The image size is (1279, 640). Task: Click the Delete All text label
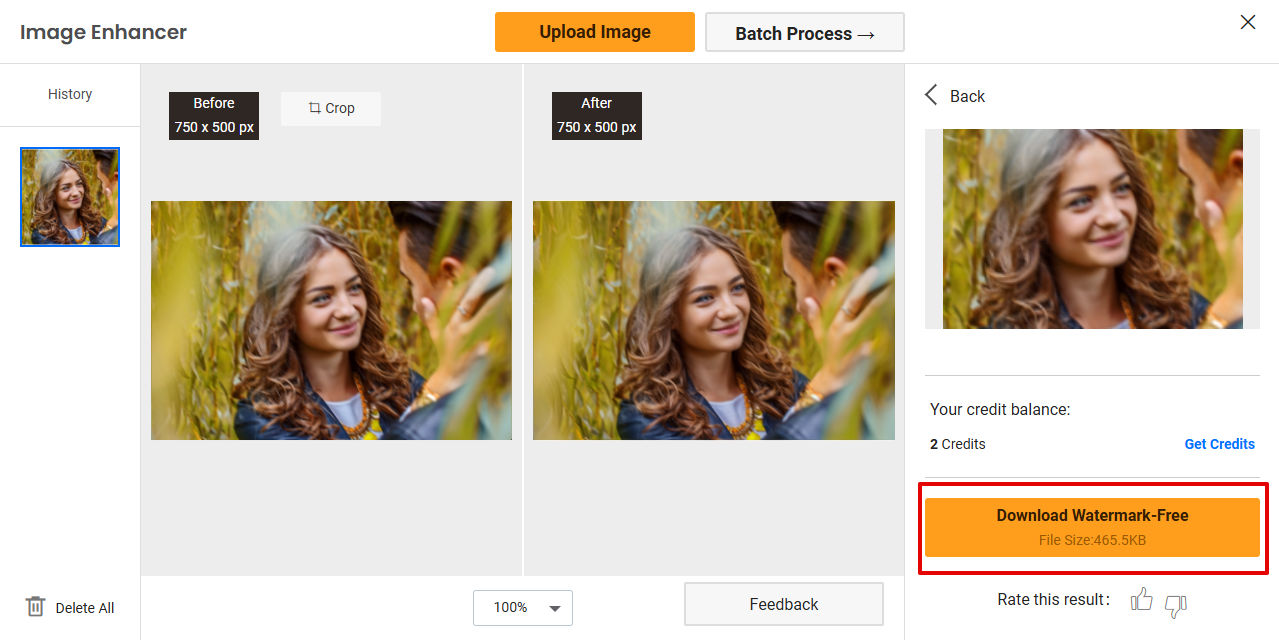[85, 608]
